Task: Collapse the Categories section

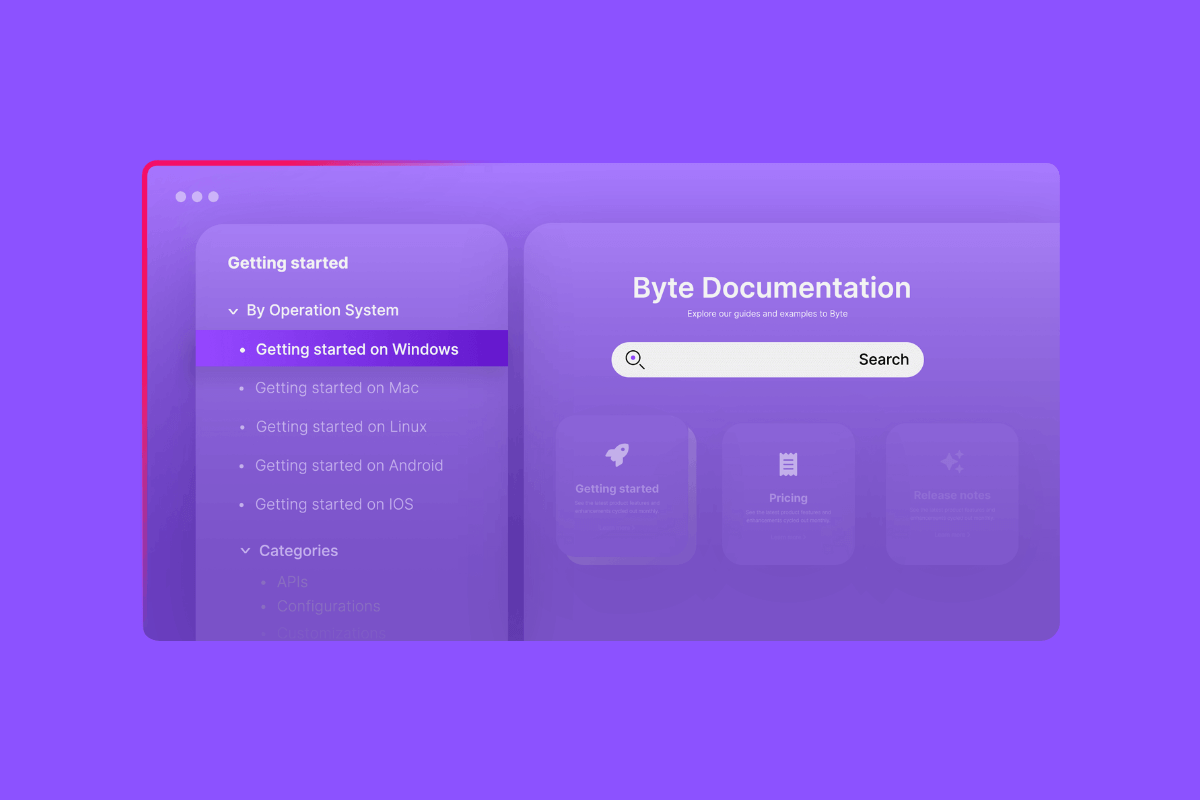Action: point(246,550)
